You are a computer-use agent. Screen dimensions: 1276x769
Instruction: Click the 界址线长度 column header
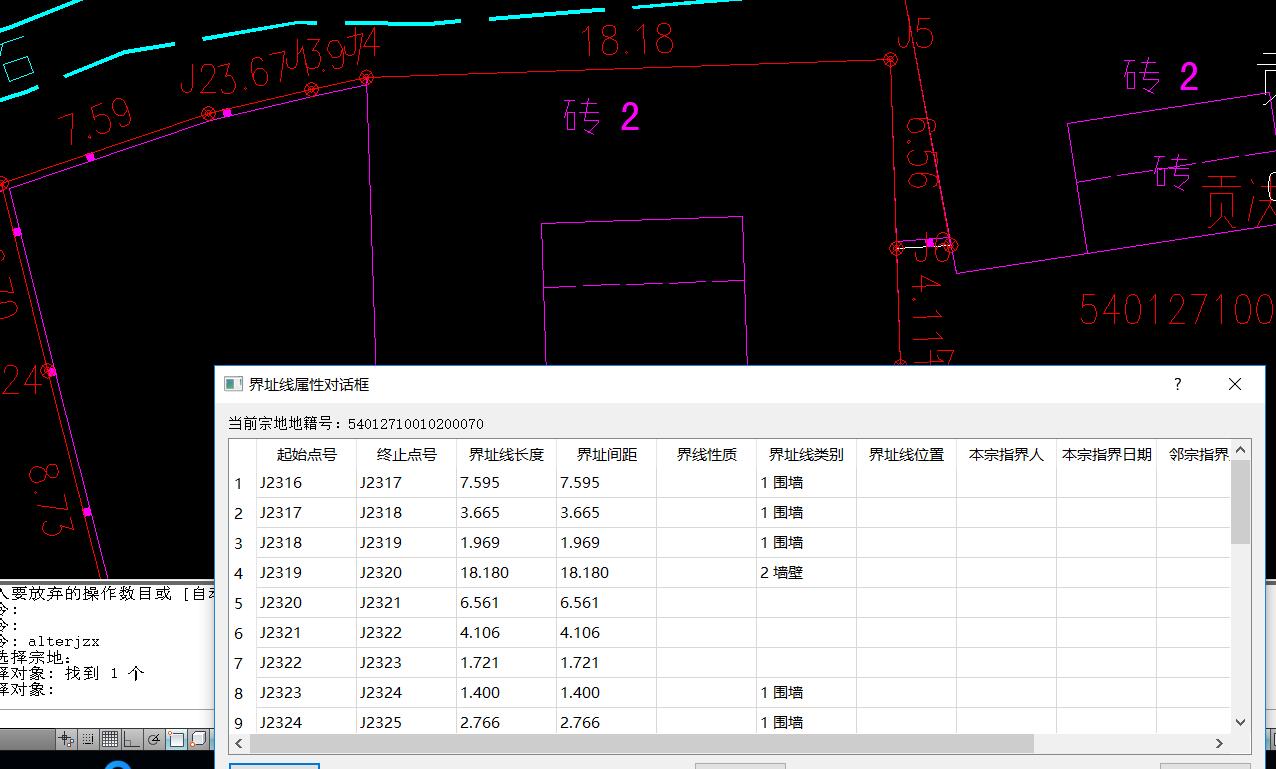pos(507,454)
